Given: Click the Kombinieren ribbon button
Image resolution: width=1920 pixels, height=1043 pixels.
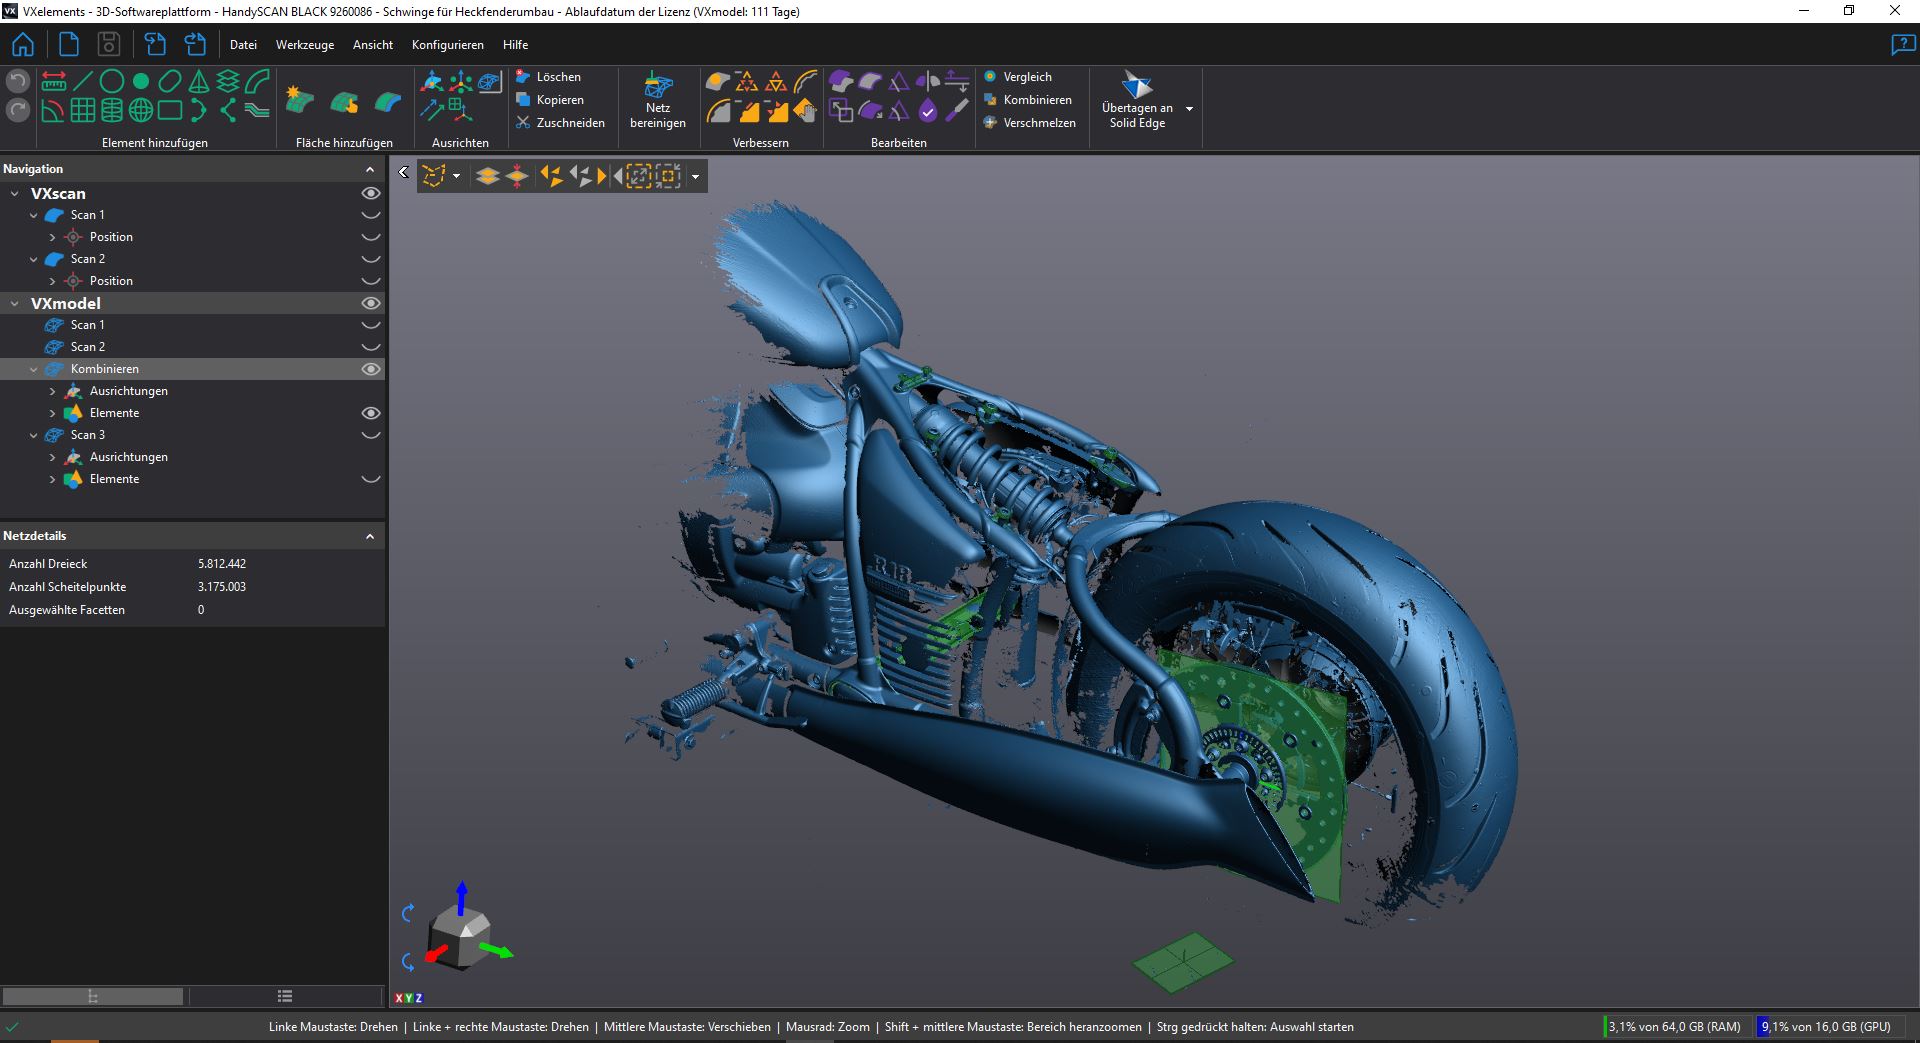Looking at the screenshot, I should [x=1027, y=100].
